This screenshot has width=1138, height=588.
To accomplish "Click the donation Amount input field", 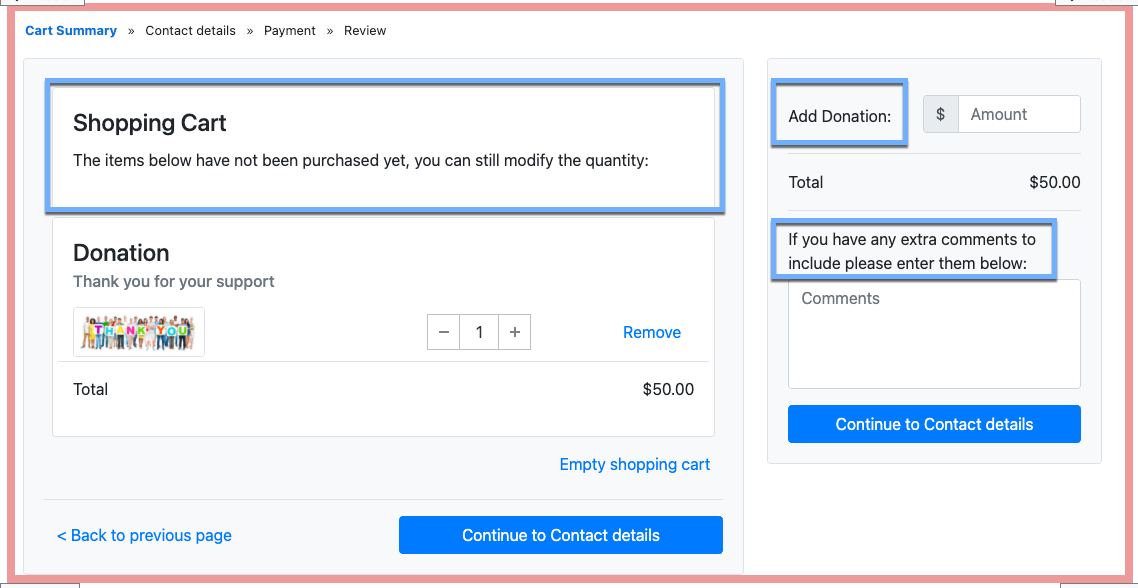I will (x=1018, y=114).
